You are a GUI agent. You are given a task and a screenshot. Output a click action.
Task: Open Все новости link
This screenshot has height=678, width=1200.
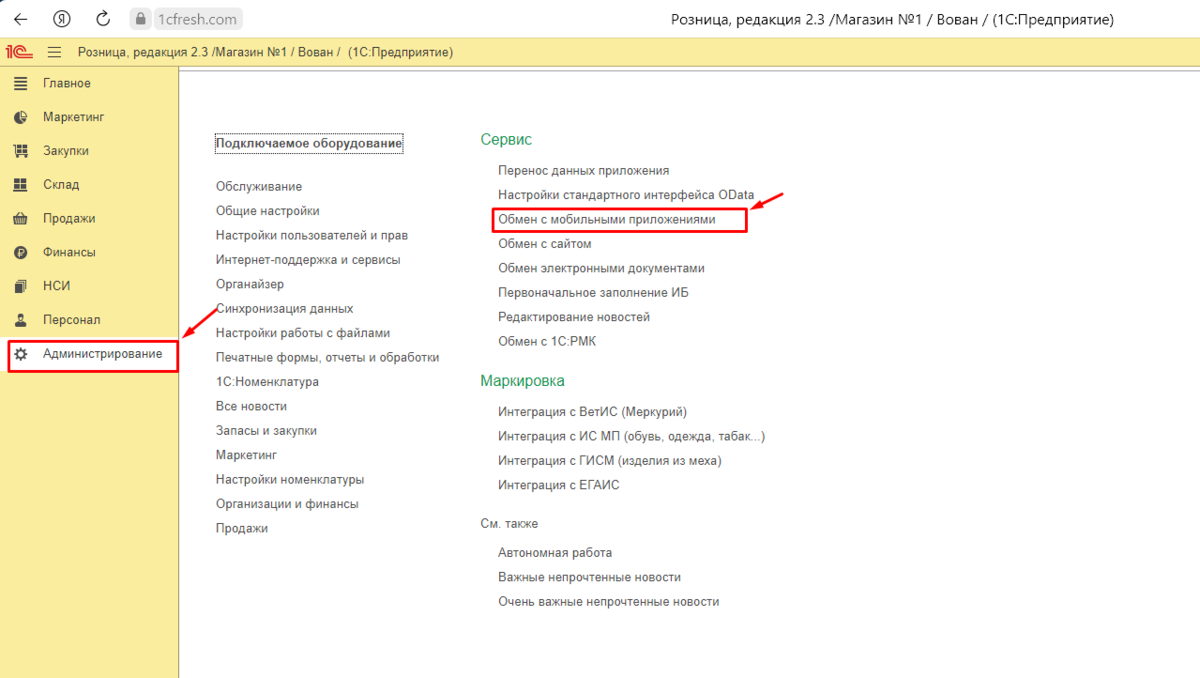[251, 406]
